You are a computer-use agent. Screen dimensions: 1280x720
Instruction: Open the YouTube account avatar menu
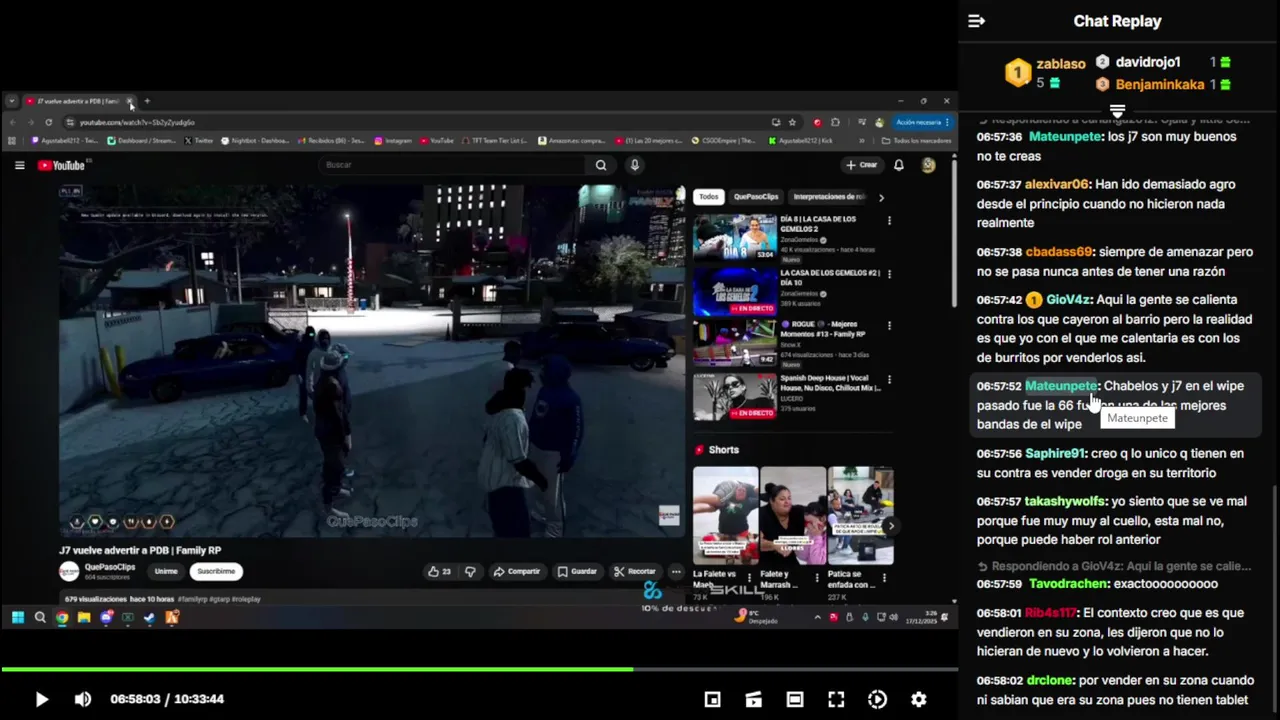click(x=929, y=165)
